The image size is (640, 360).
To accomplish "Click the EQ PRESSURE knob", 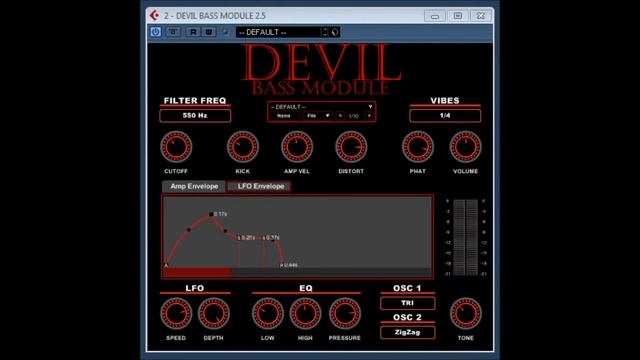I will click(x=344, y=313).
